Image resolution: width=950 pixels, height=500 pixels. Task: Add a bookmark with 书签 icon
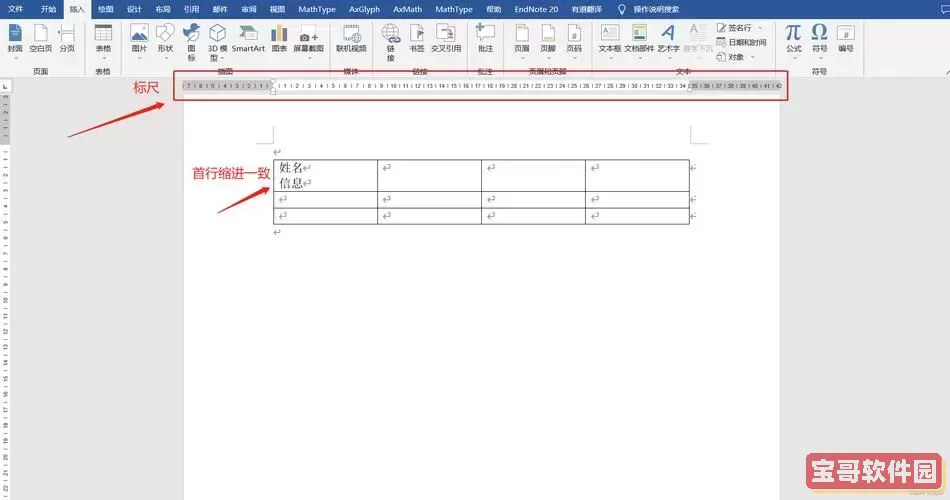[x=417, y=38]
